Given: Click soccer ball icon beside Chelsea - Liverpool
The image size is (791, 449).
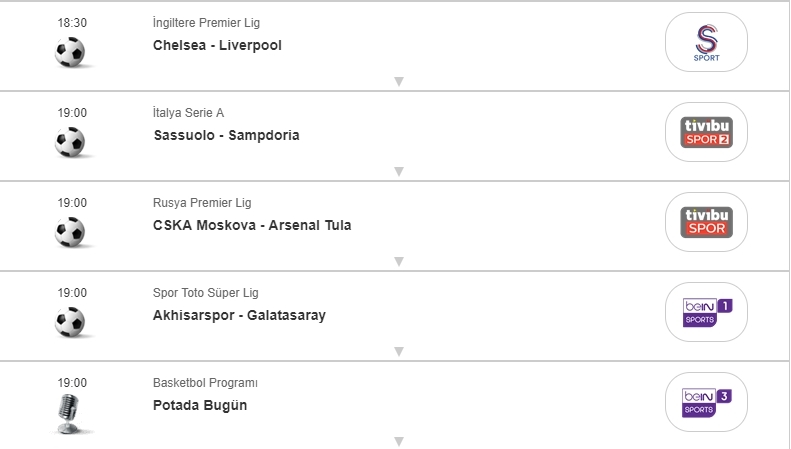Looking at the screenshot, I should (71, 52).
